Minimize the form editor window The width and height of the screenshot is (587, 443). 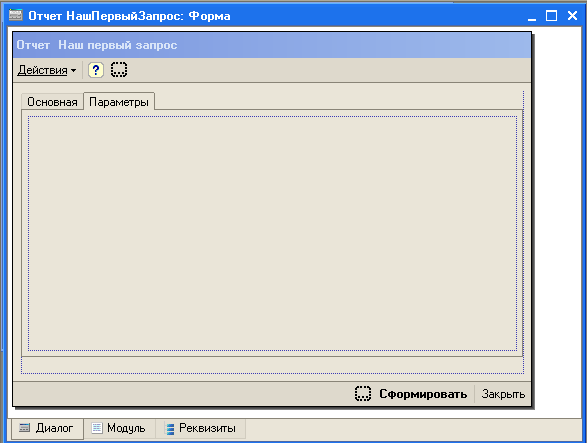532,16
